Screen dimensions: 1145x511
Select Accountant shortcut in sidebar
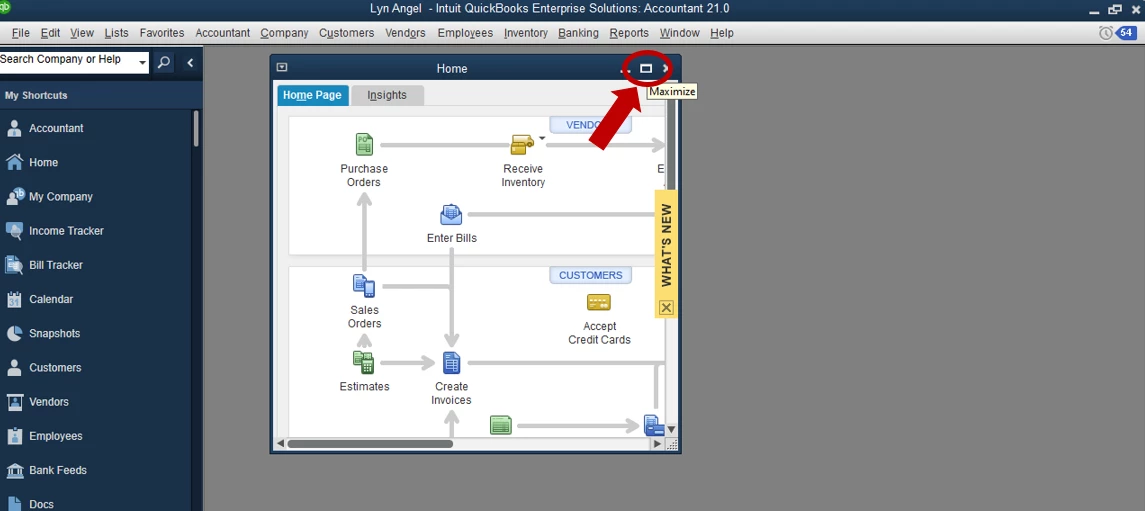pyautogui.click(x=56, y=128)
